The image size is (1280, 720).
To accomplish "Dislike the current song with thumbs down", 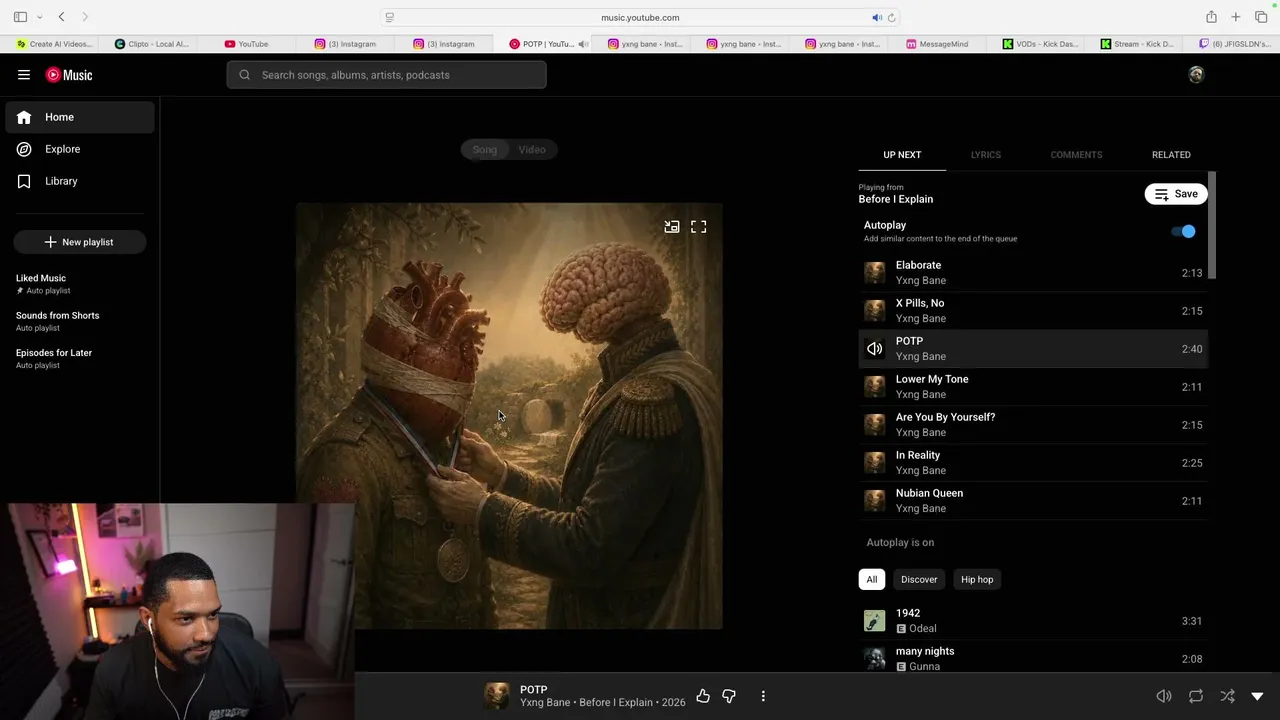I will [729, 696].
